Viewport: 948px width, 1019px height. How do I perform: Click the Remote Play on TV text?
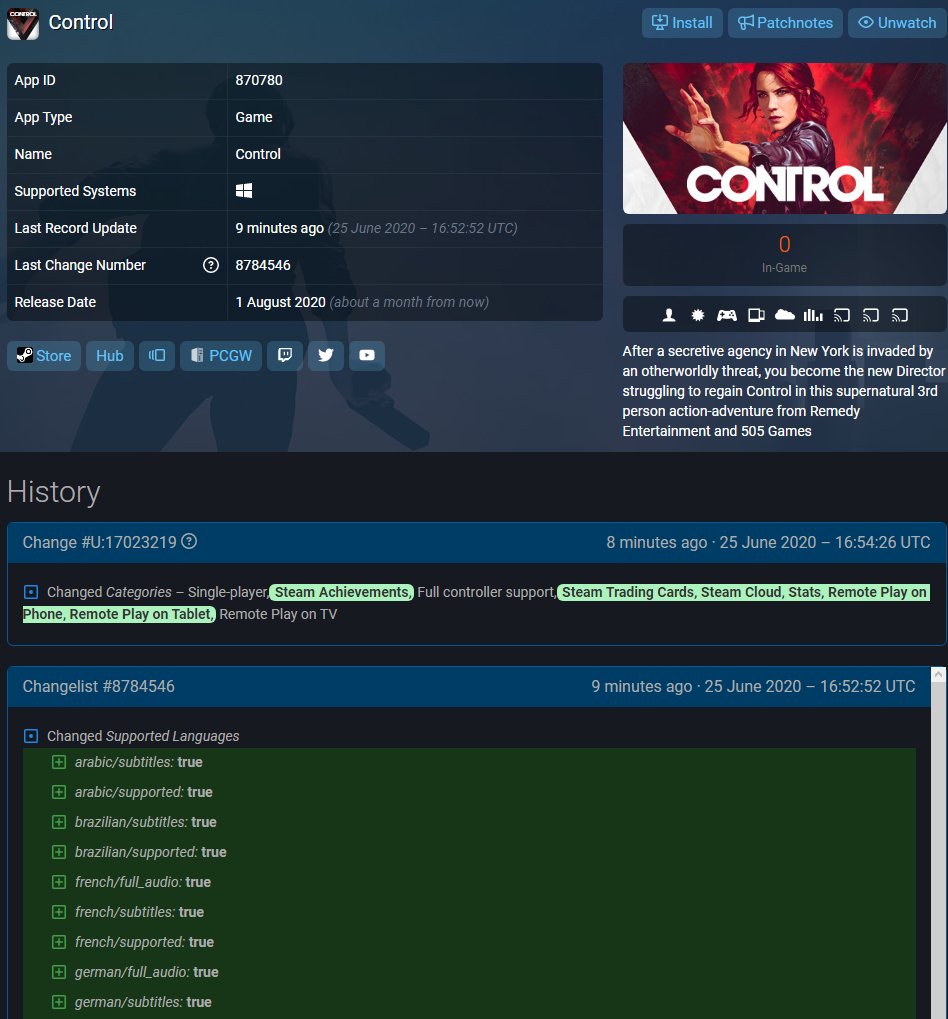pyautogui.click(x=278, y=614)
